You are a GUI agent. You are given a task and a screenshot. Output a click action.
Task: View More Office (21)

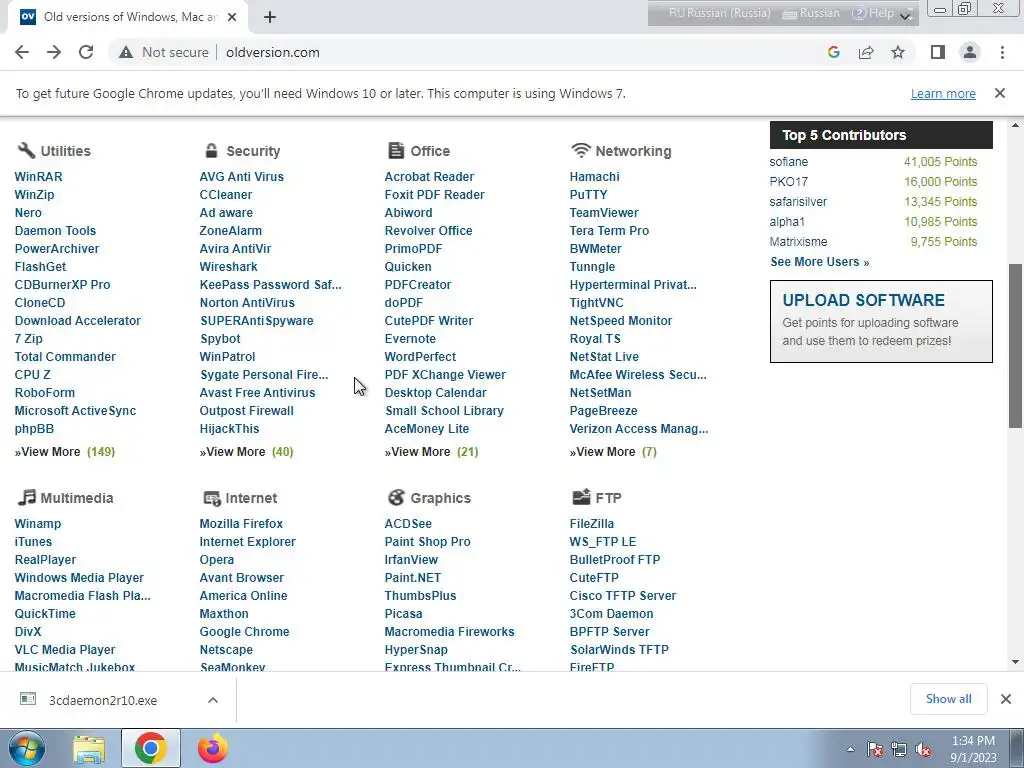tap(431, 452)
